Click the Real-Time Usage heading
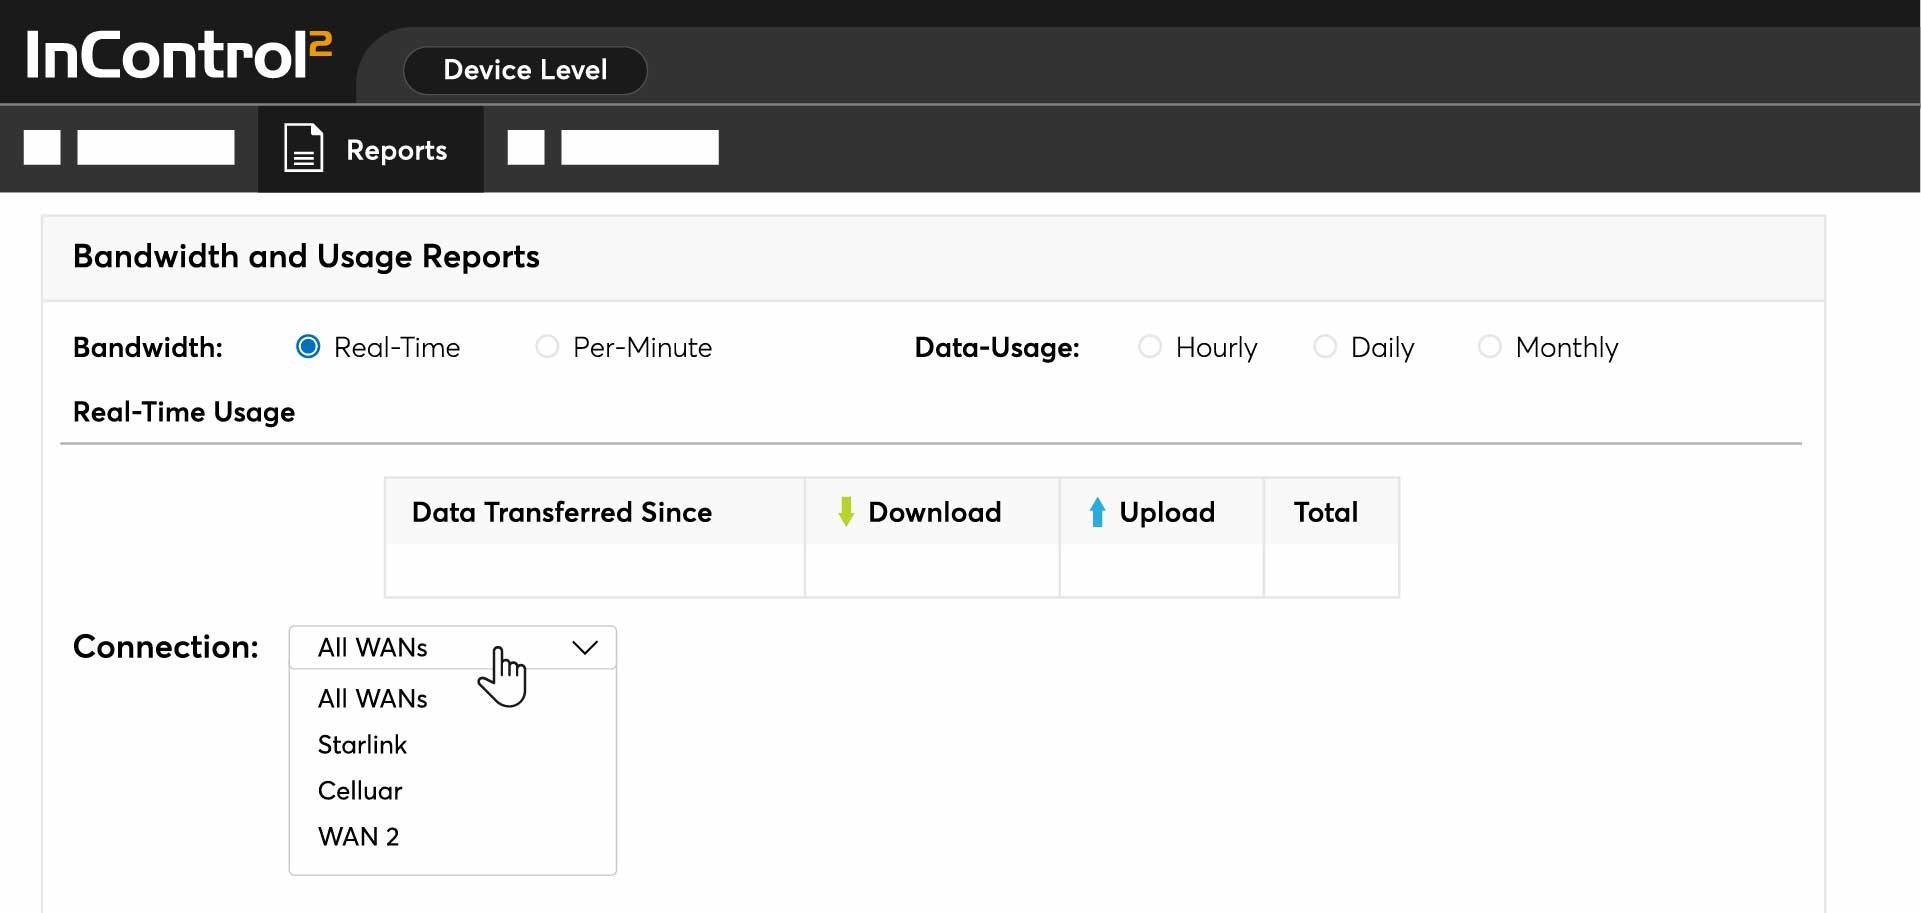The image size is (1921, 913). (184, 412)
